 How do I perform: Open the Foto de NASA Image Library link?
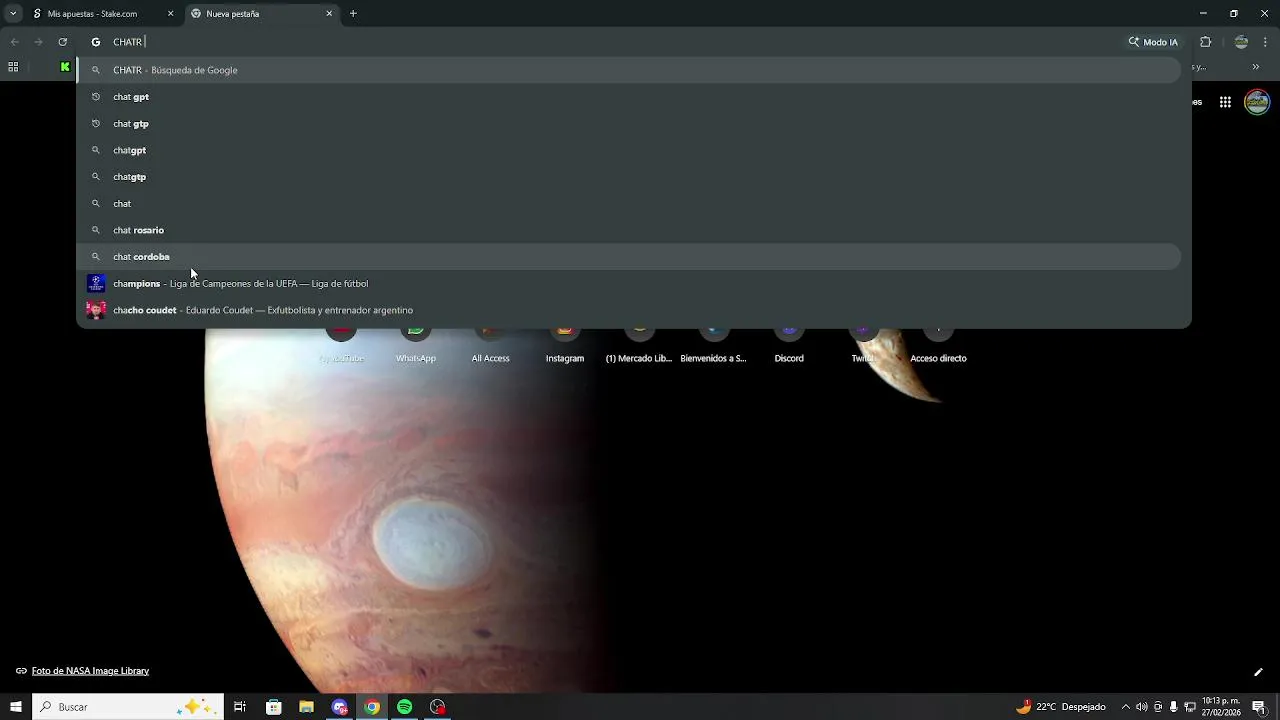[x=90, y=671]
